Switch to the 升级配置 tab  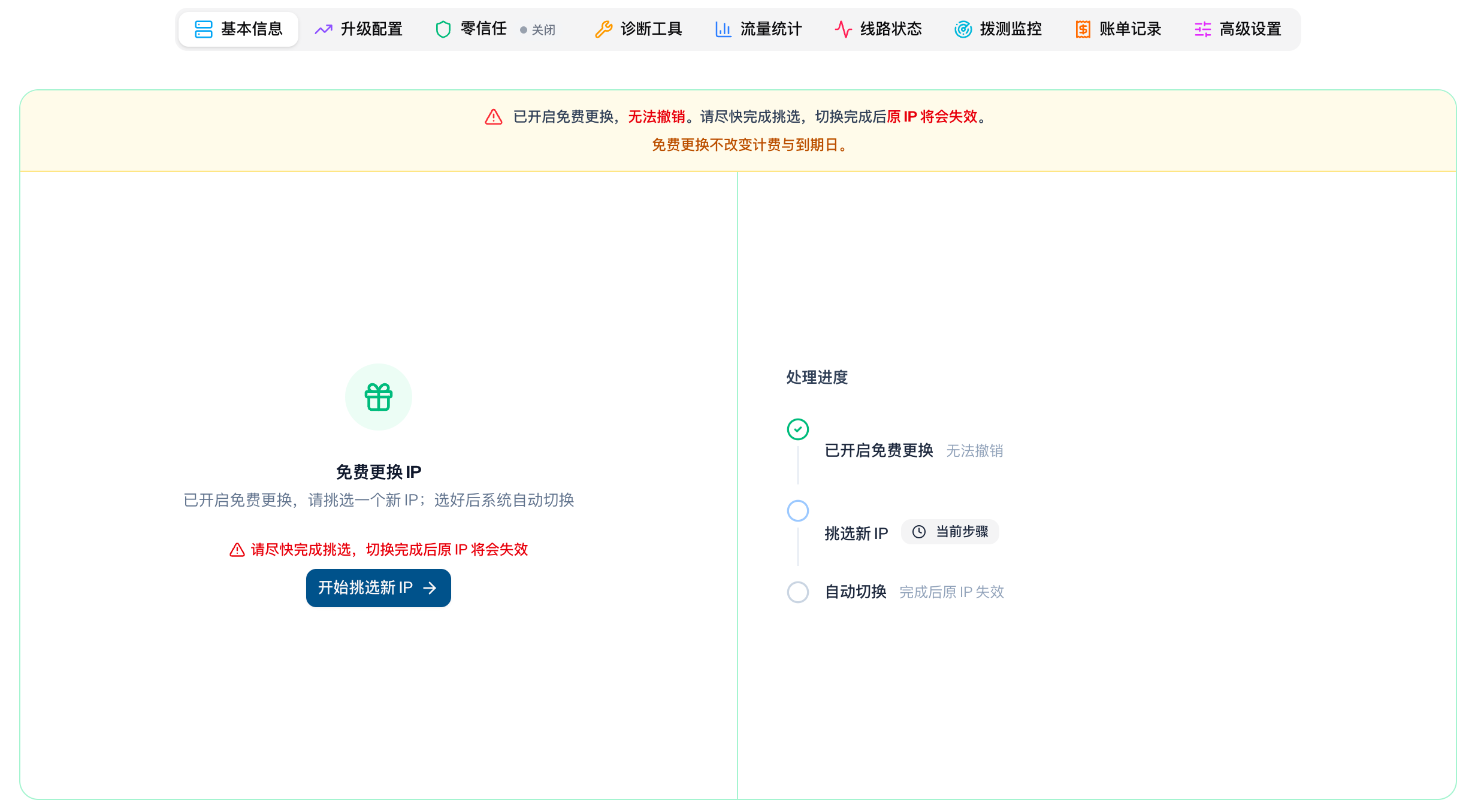tap(358, 29)
